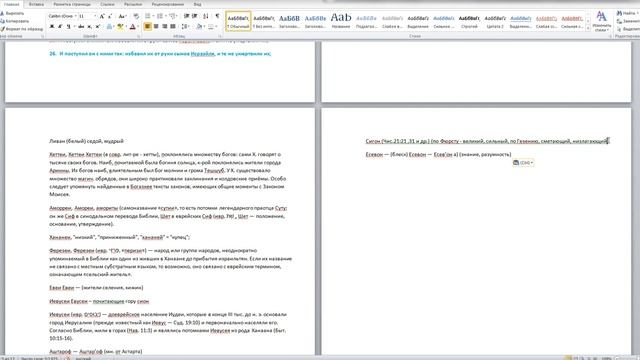Open the Font dialog launcher

[138, 36]
